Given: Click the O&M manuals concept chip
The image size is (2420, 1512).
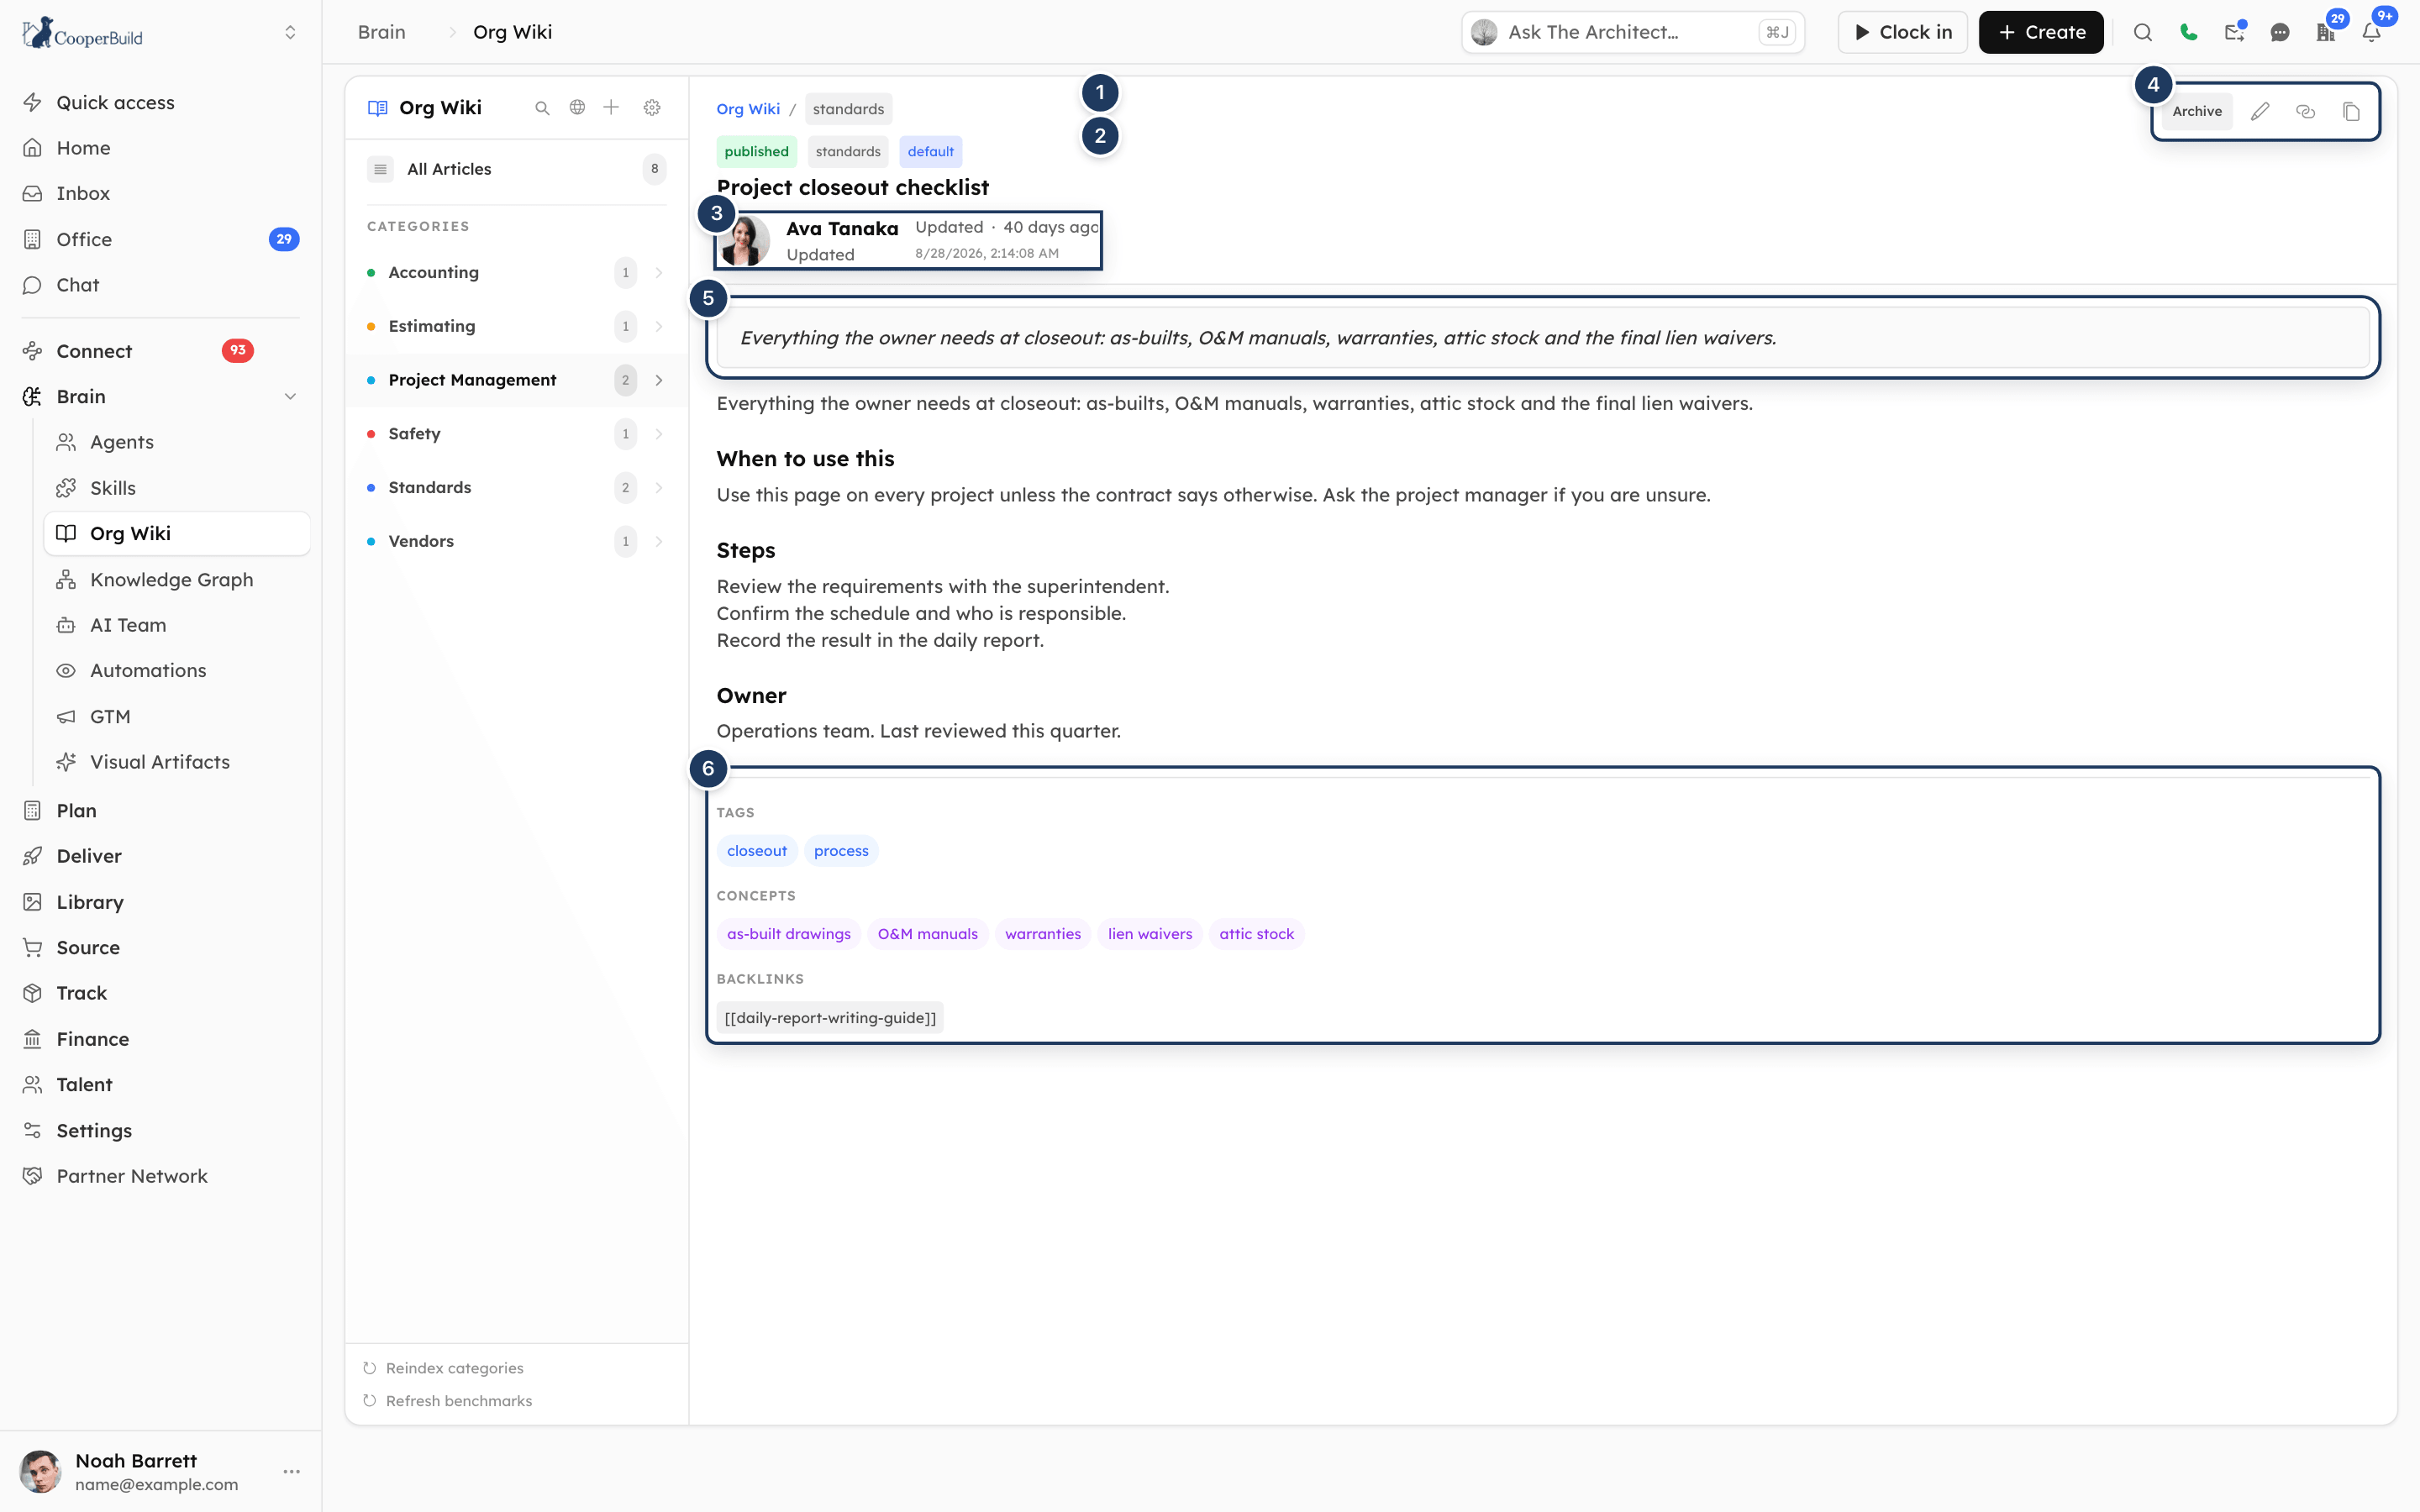Looking at the screenshot, I should tap(928, 934).
